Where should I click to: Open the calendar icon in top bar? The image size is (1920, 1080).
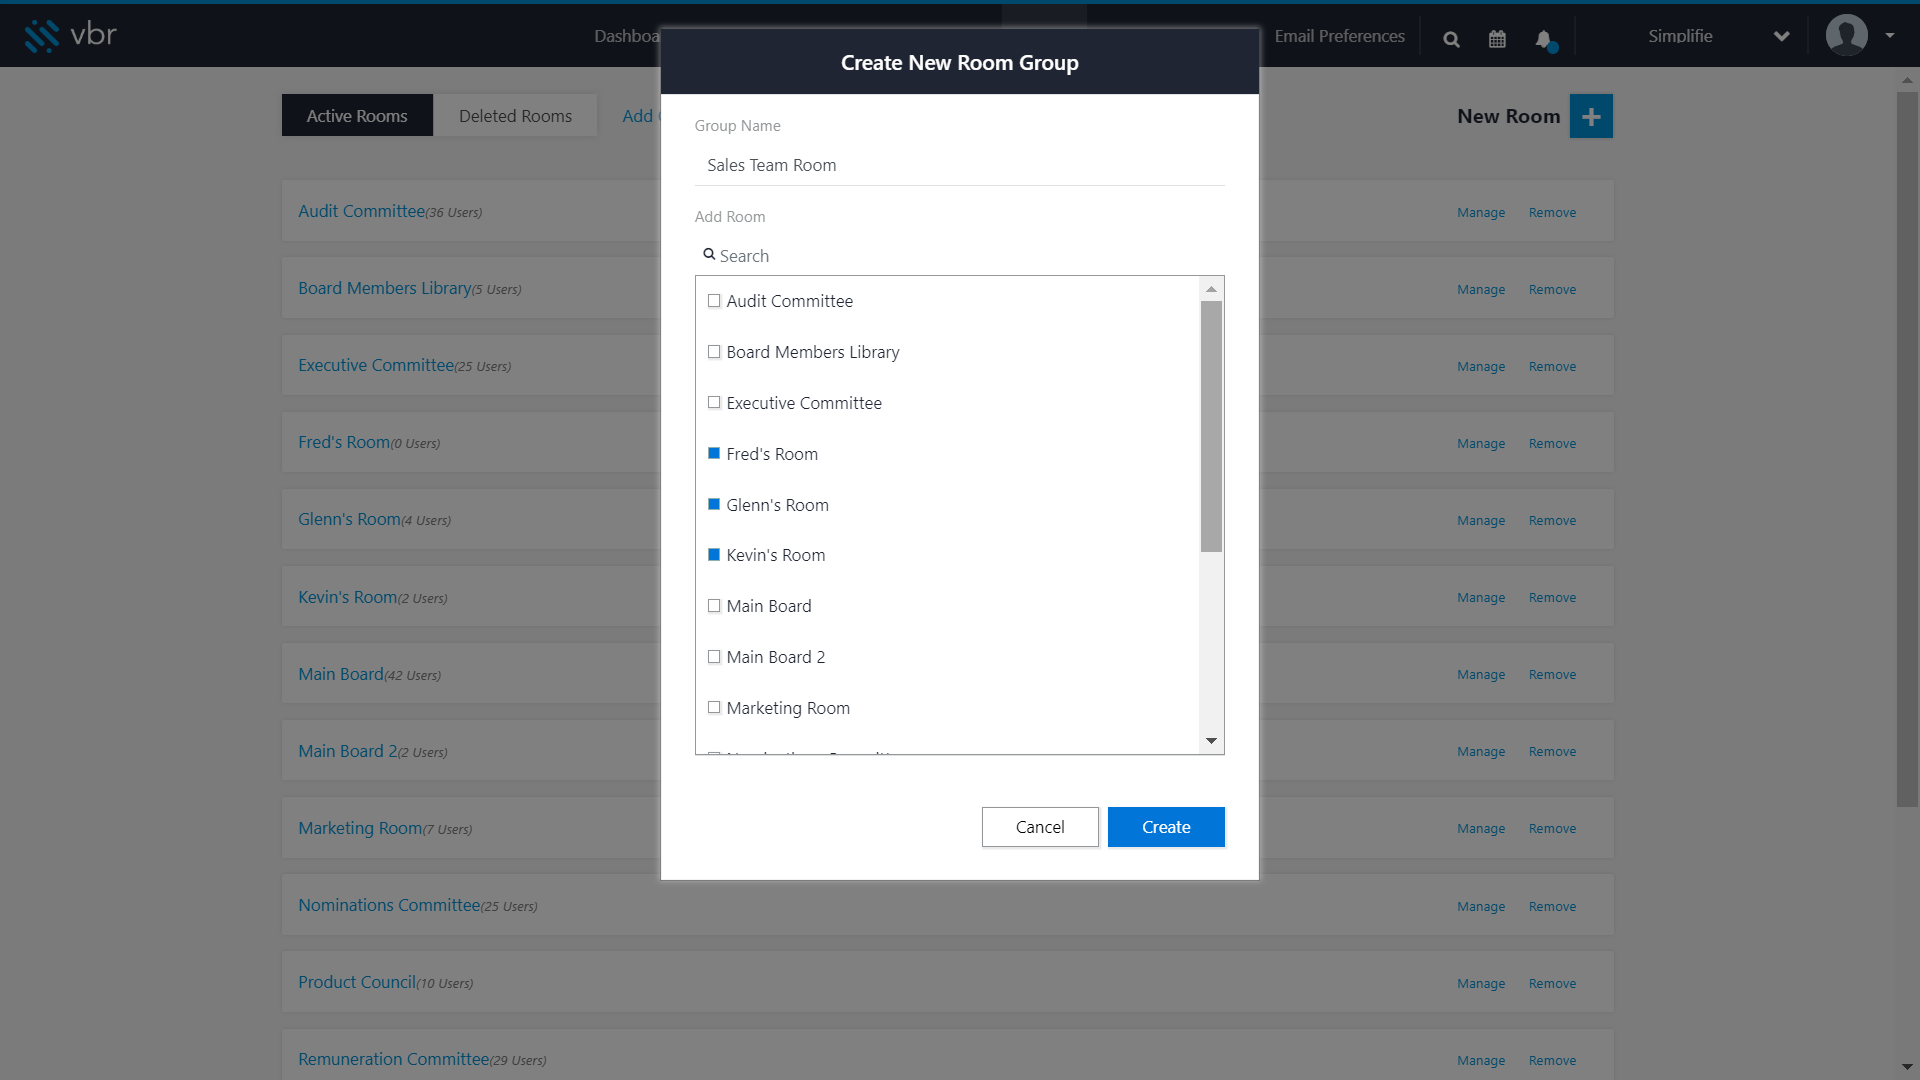tap(1497, 39)
